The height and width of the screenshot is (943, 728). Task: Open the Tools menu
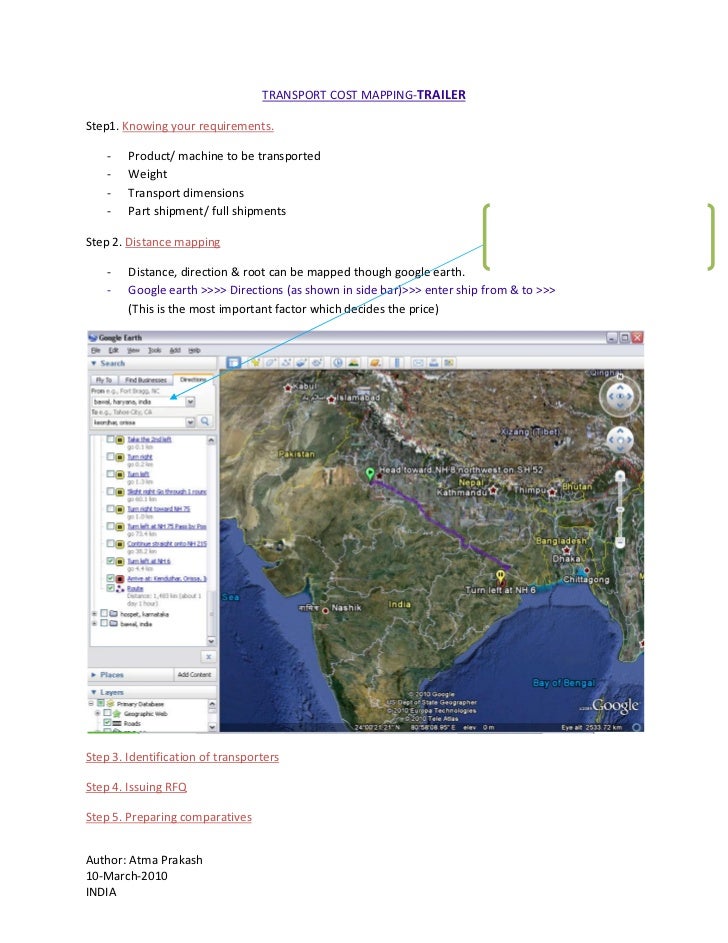(x=154, y=350)
